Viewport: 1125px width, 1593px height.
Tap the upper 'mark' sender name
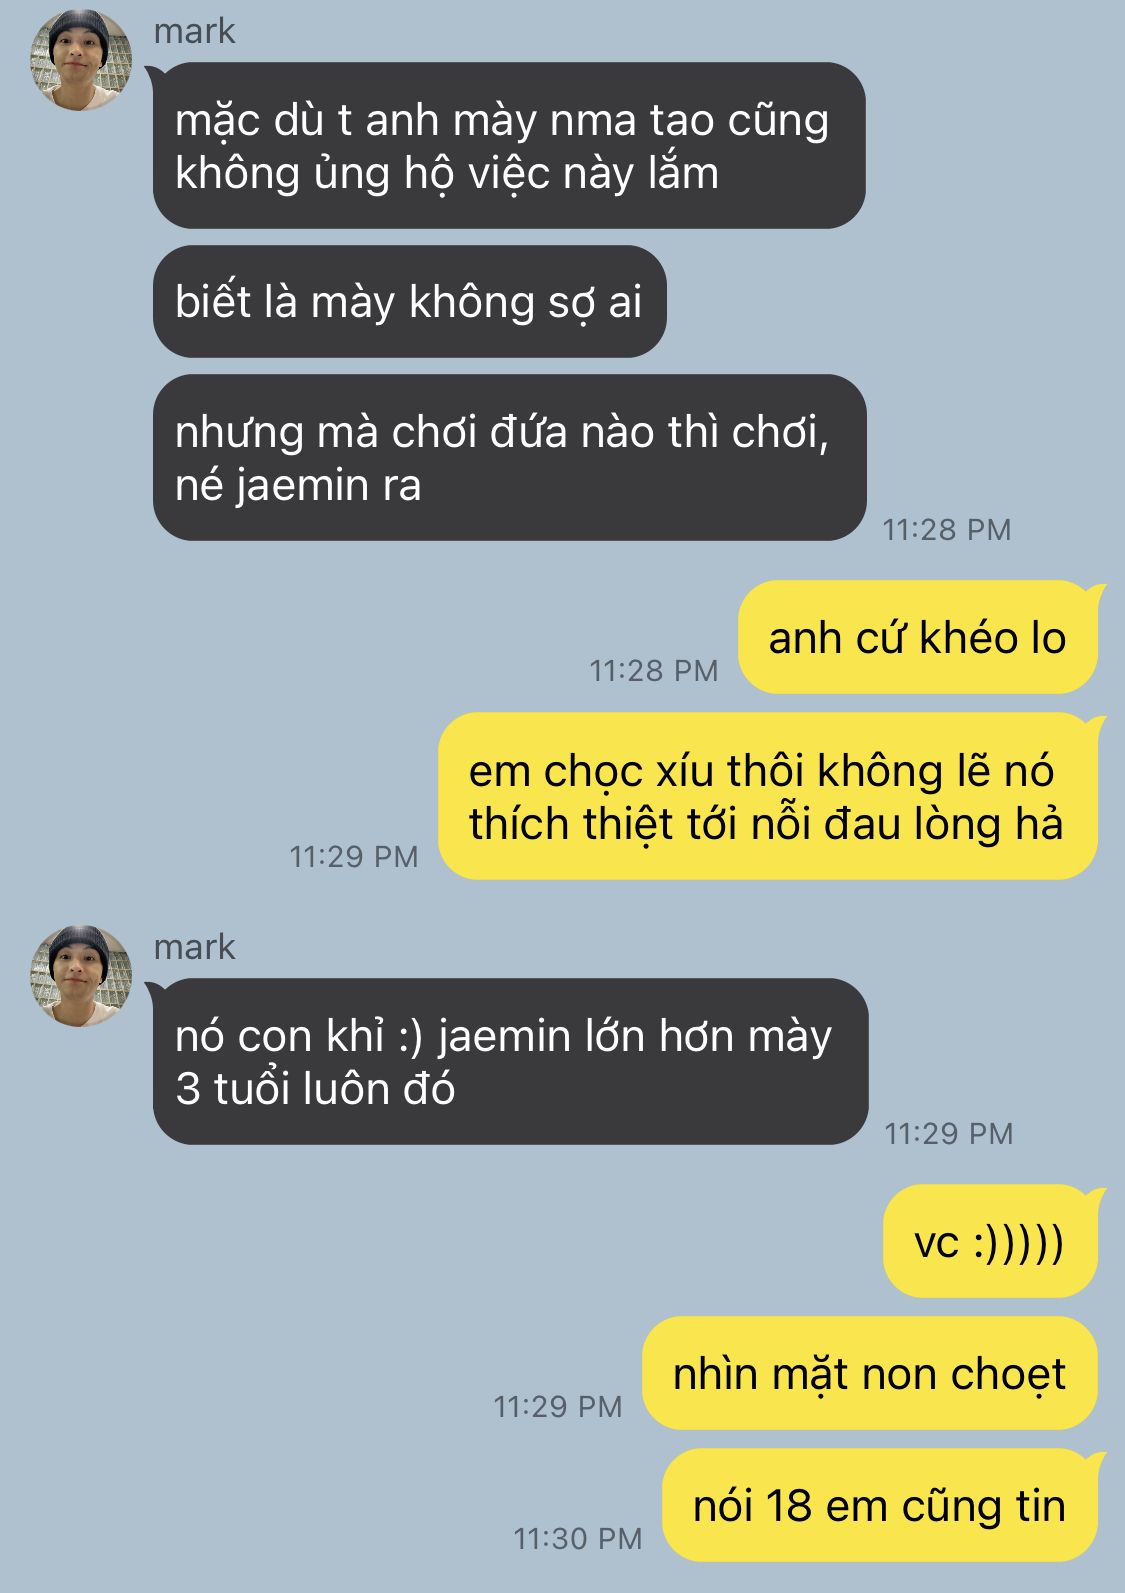(x=194, y=31)
